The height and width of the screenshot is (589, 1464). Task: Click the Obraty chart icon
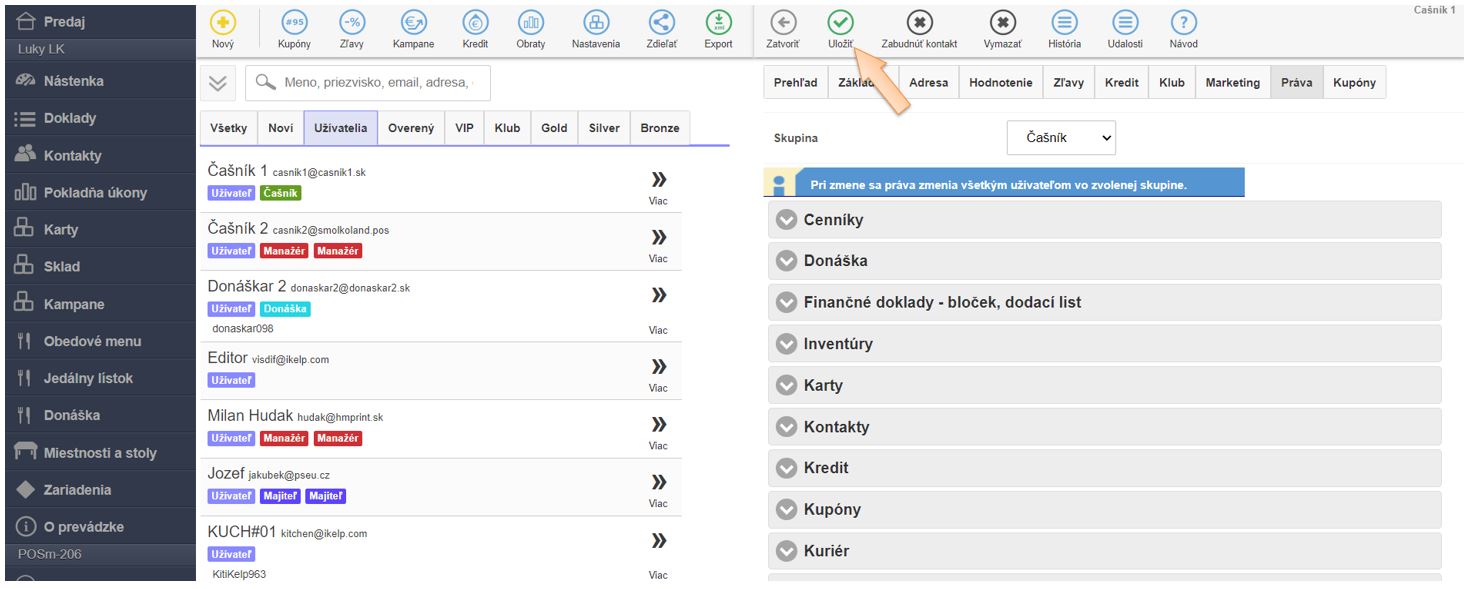pos(531,23)
